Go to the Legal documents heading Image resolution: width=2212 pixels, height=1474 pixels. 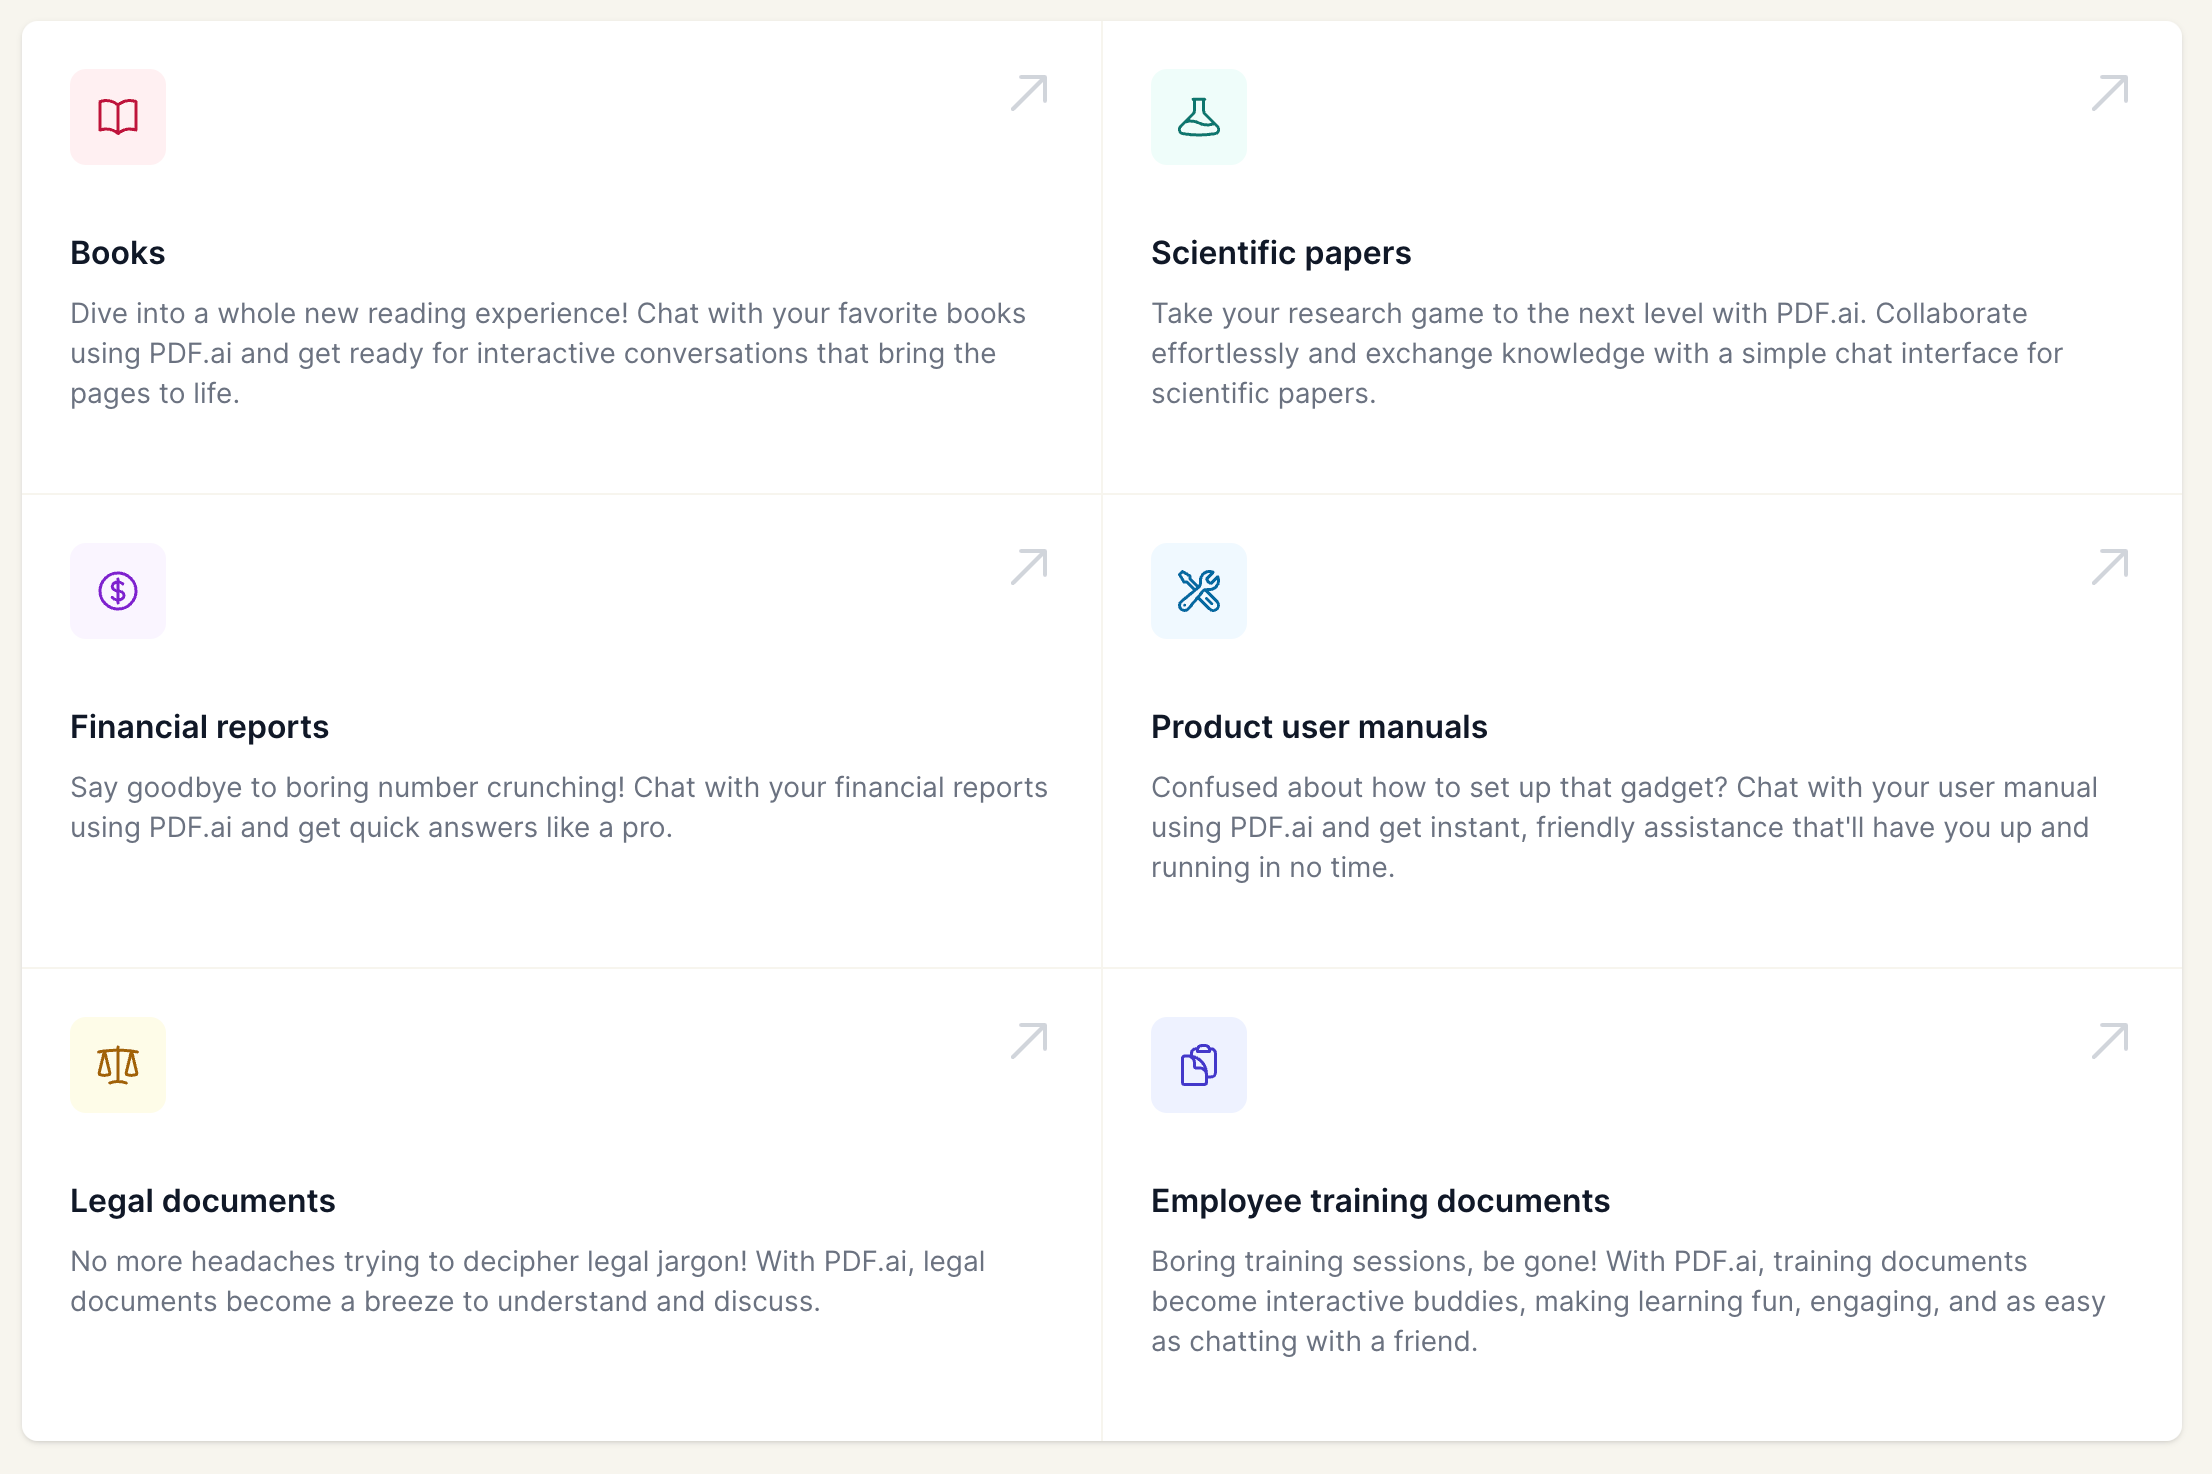[x=202, y=1201]
